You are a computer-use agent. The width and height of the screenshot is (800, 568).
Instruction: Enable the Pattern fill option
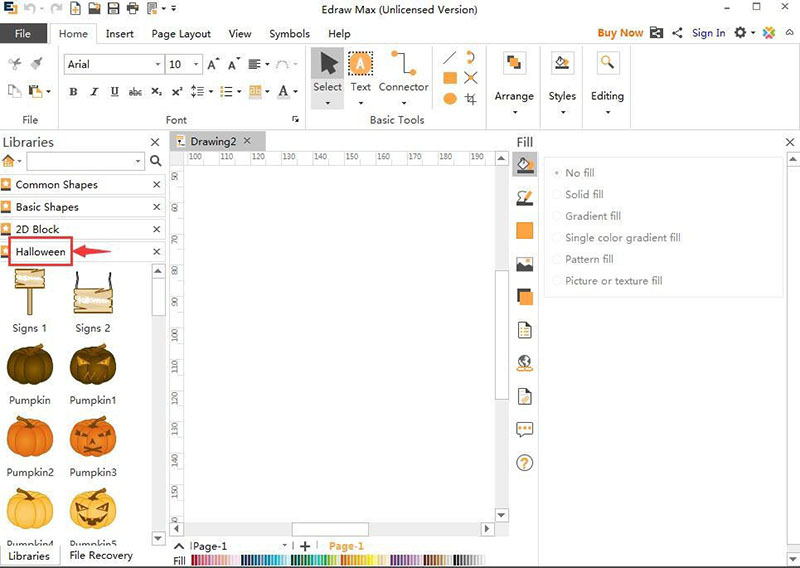pyautogui.click(x=588, y=259)
